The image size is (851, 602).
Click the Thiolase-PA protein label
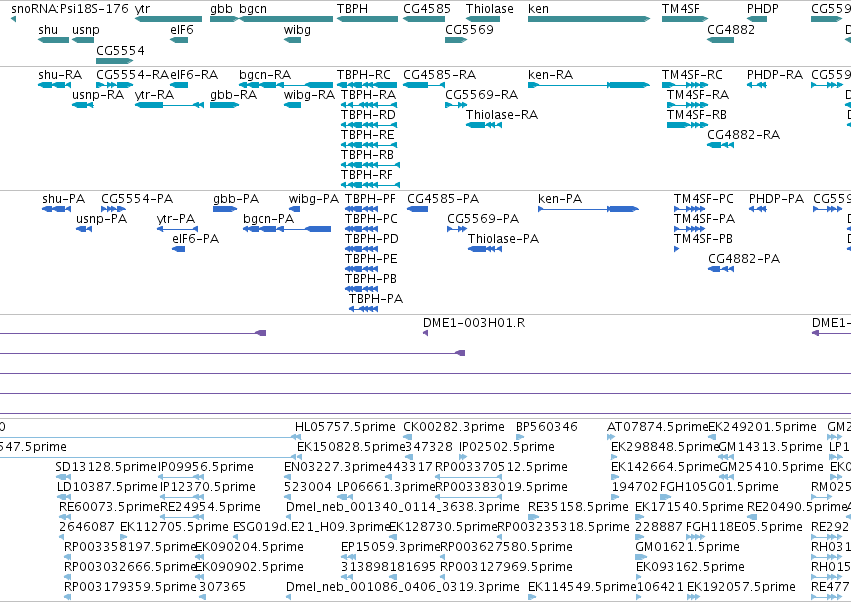[x=503, y=239]
